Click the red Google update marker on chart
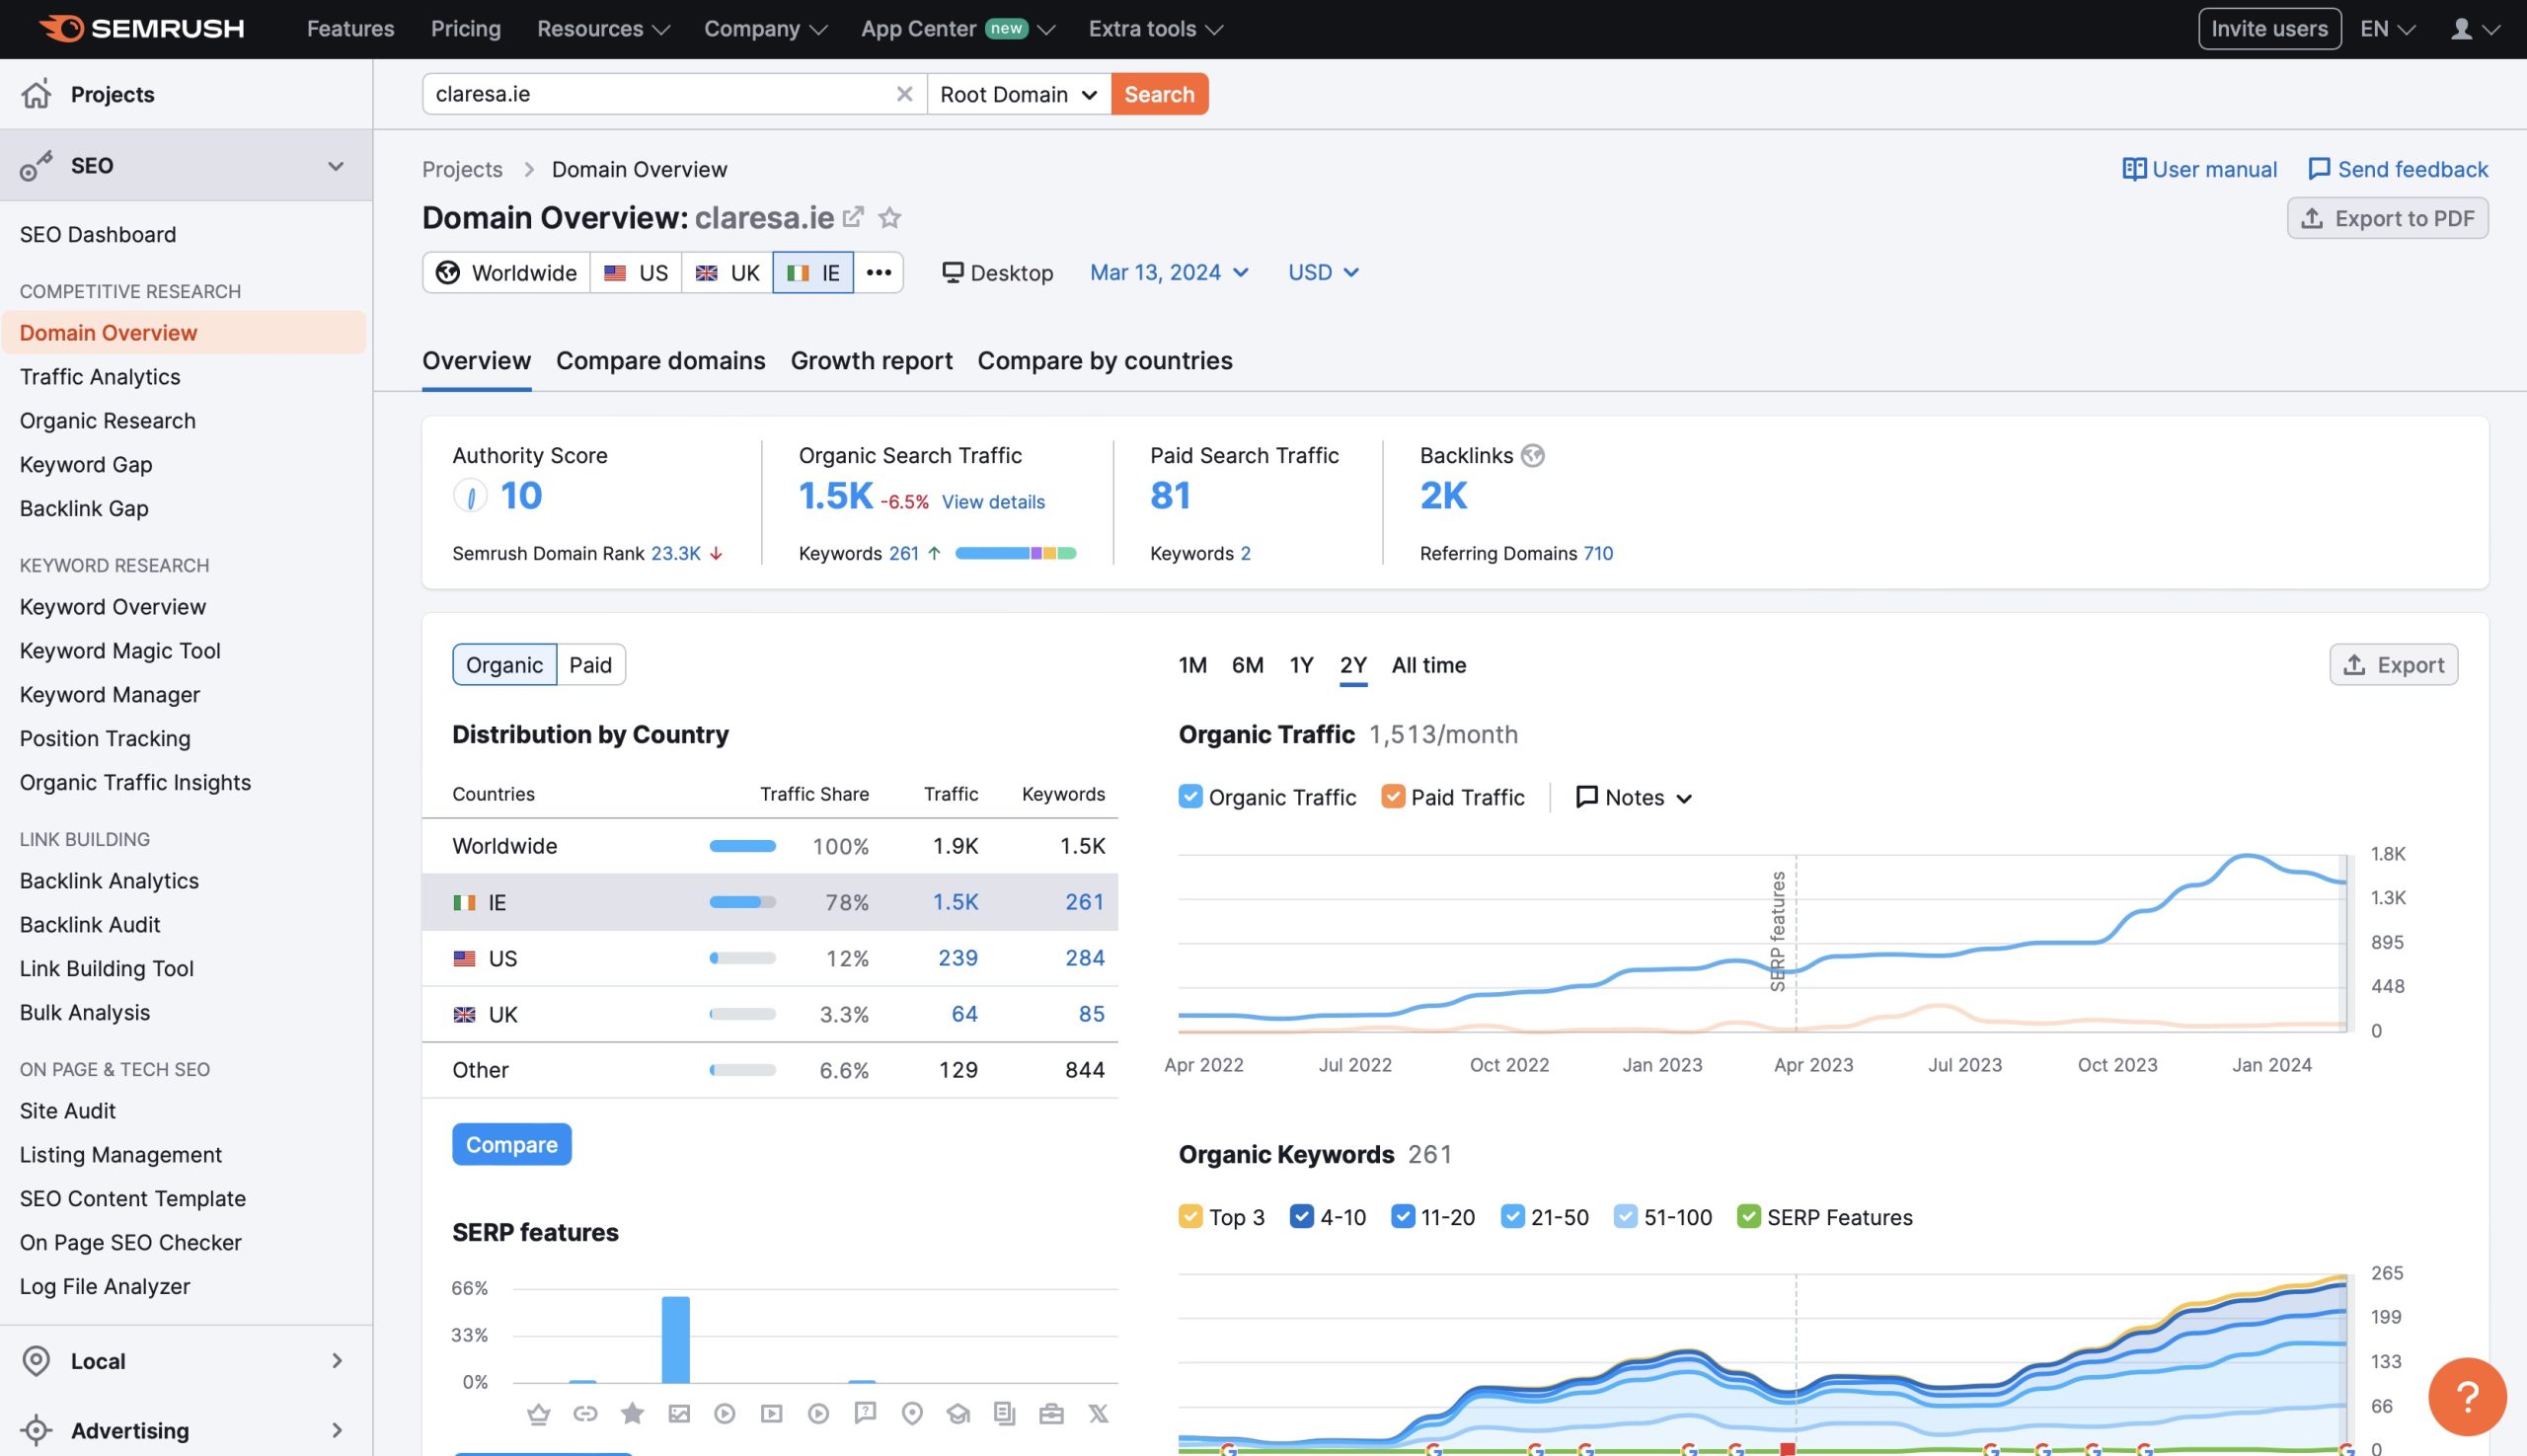Viewport: 2527px width, 1456px height. [x=1787, y=1448]
